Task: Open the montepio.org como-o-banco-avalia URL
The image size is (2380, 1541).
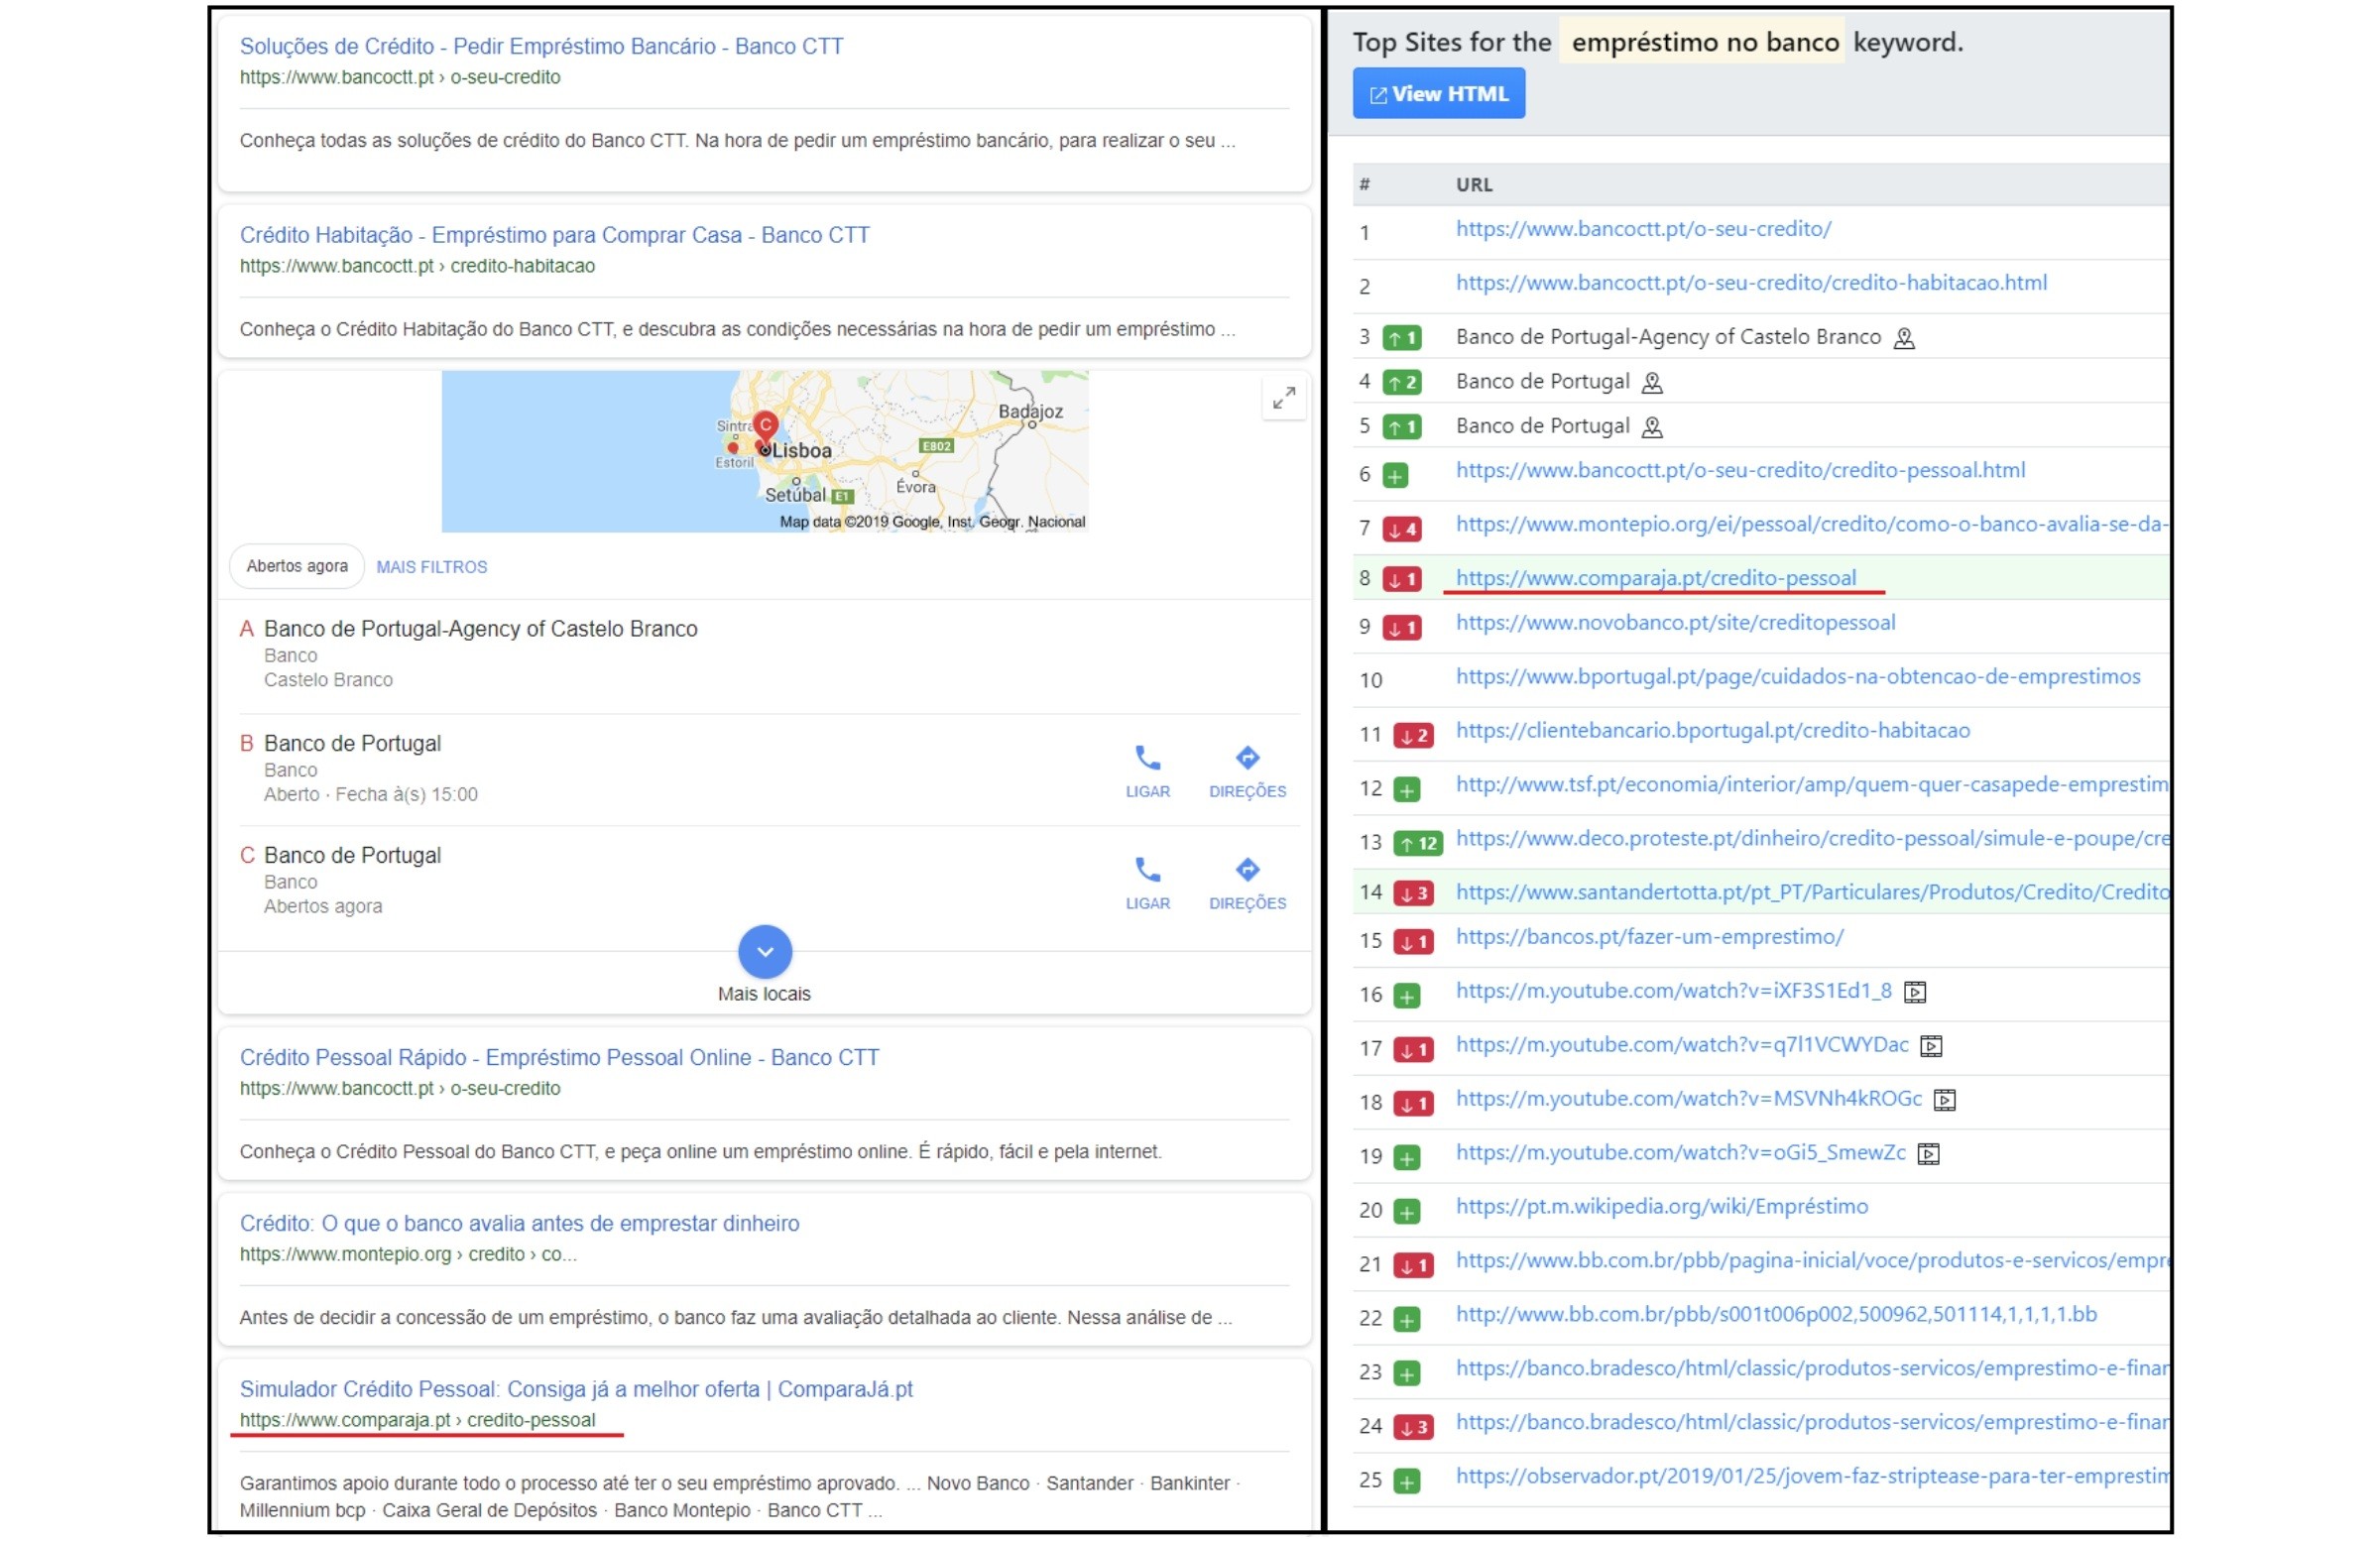Action: tap(1812, 524)
